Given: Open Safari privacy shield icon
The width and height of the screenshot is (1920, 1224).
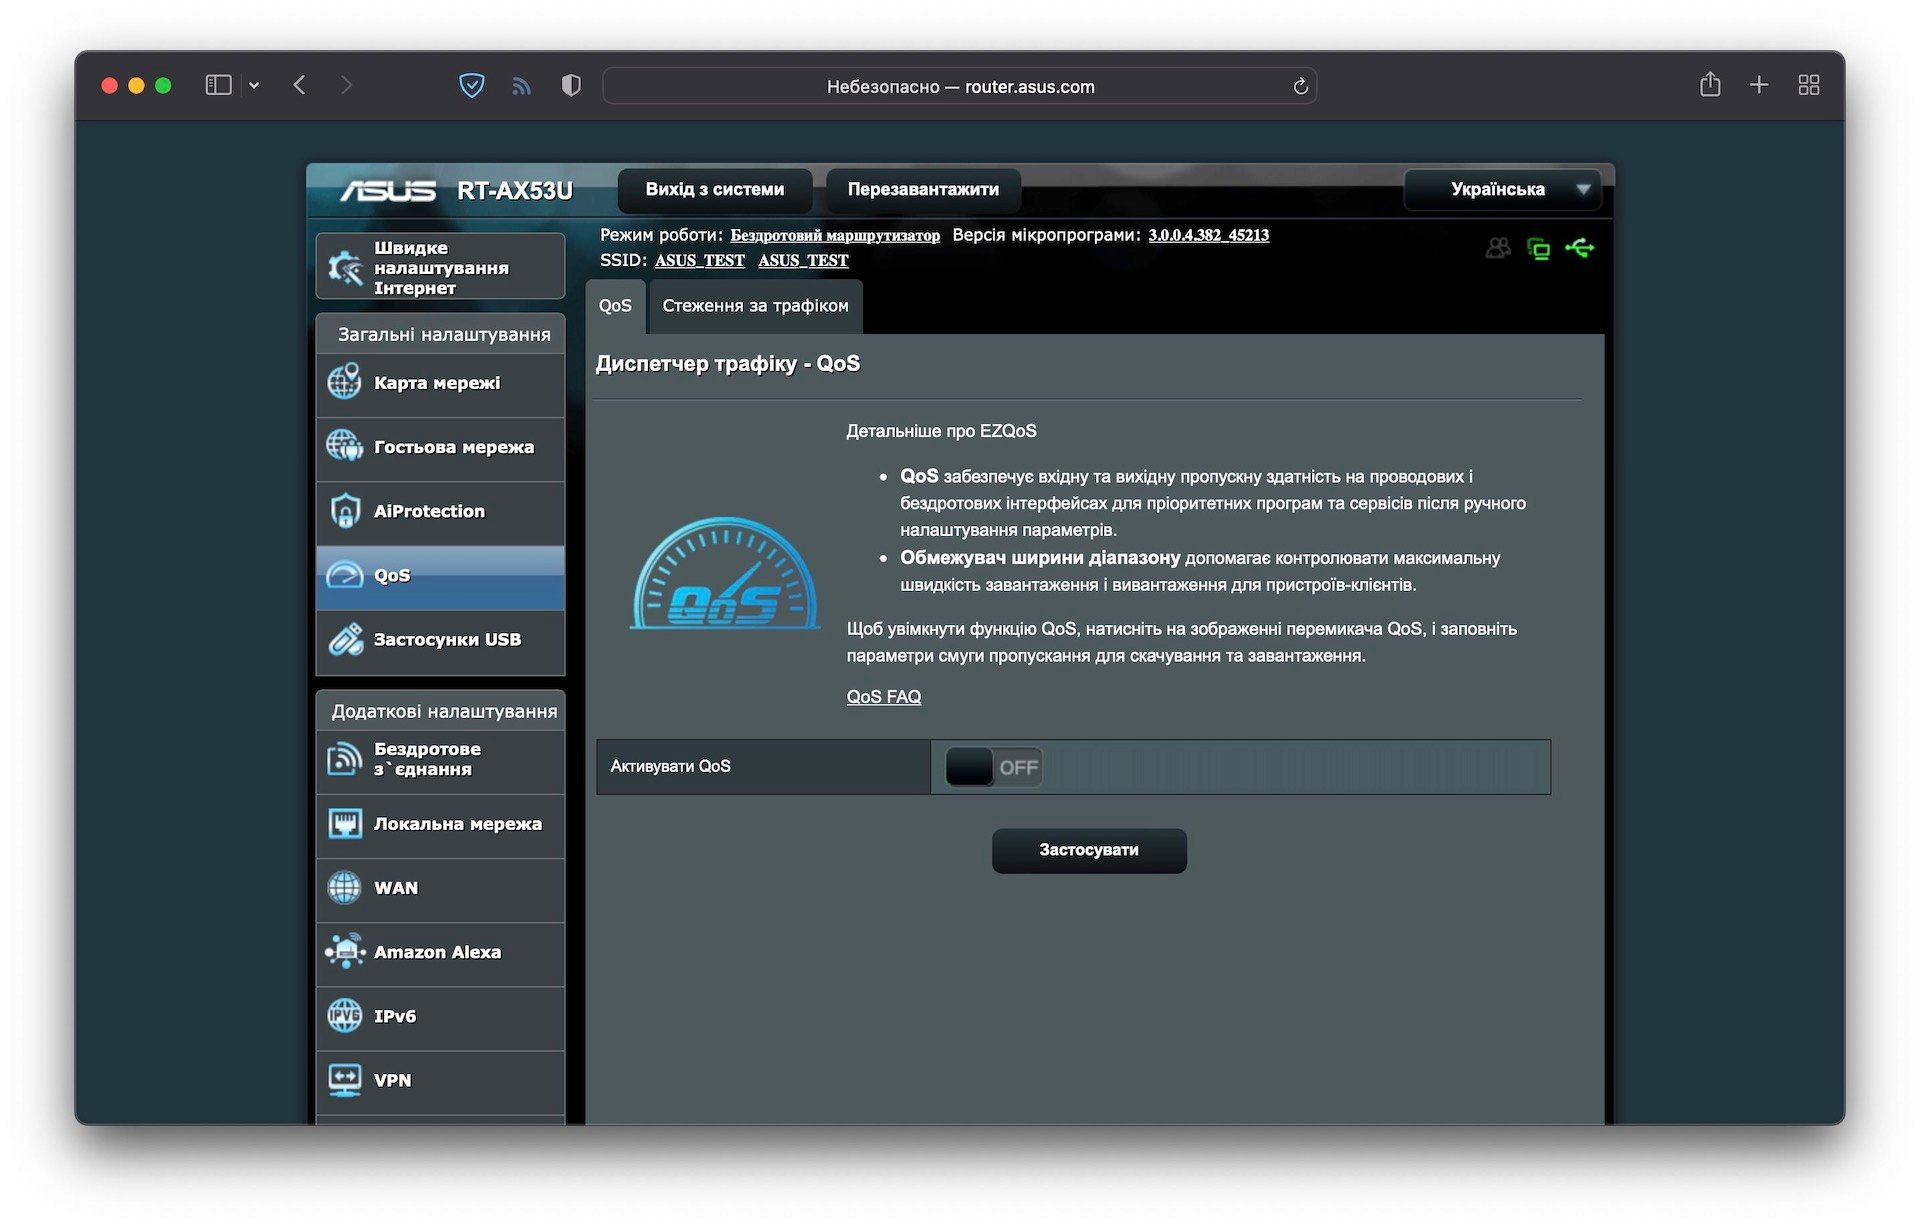Looking at the screenshot, I should click(472, 86).
